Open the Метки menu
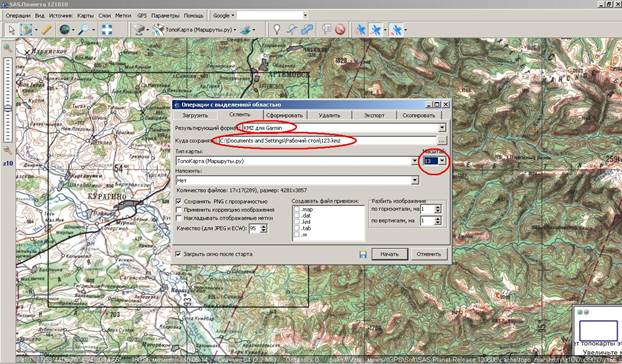This screenshot has height=364, width=622. pyautogui.click(x=123, y=15)
